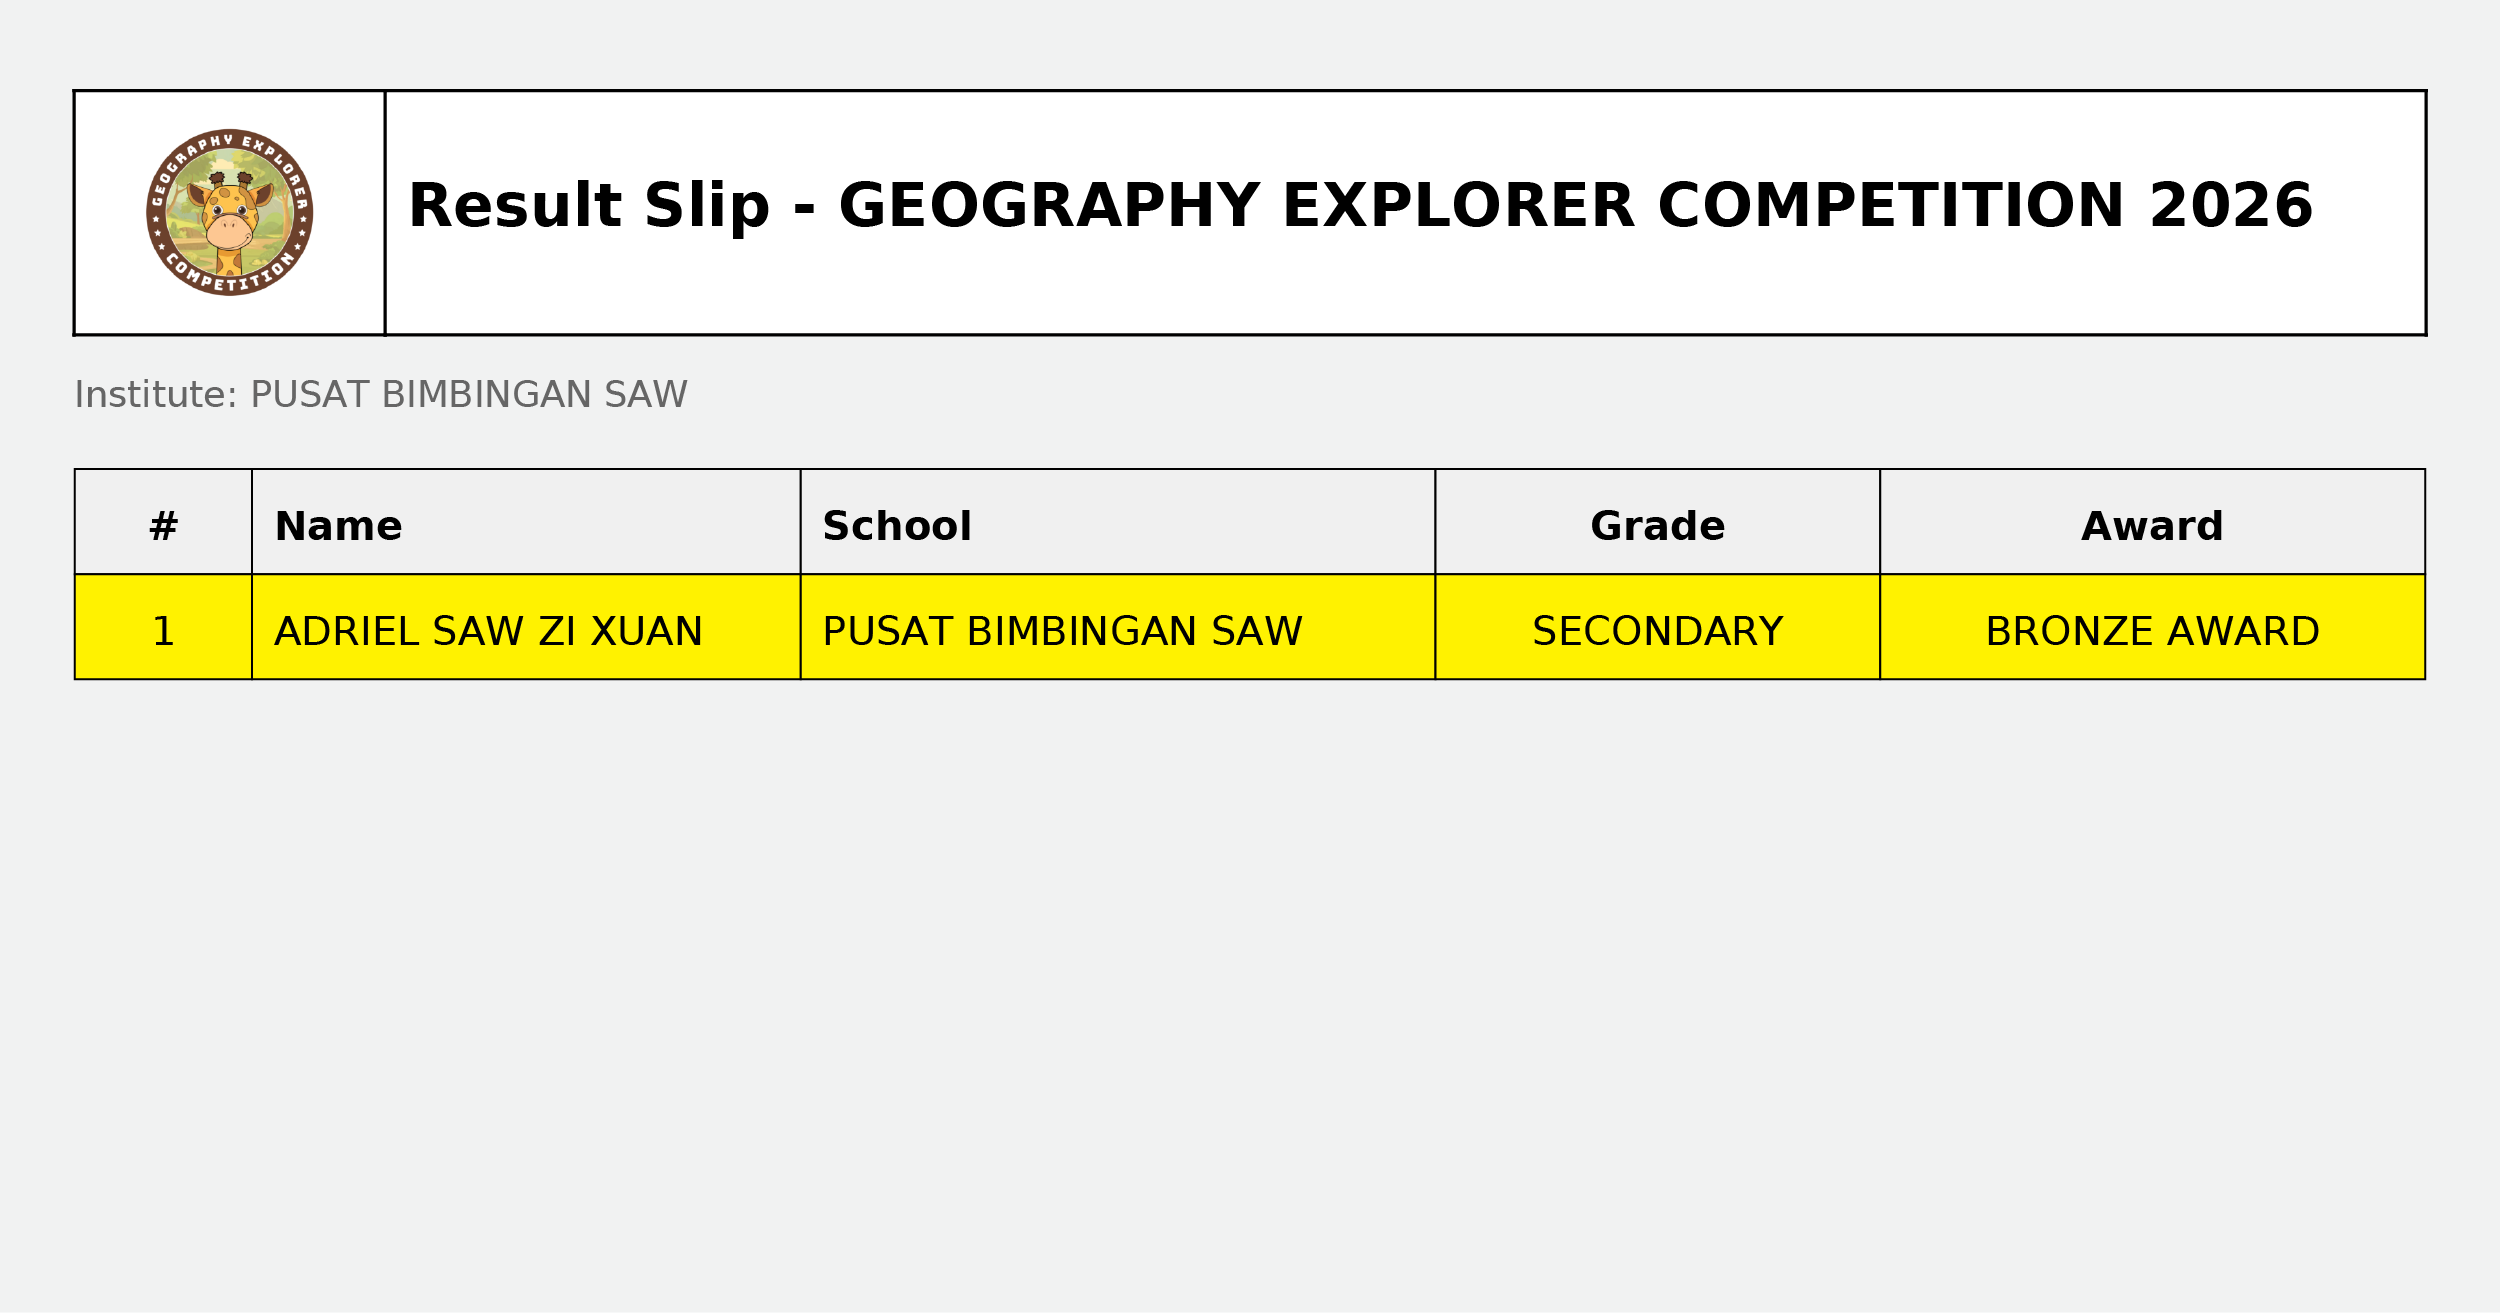Click the word 'EXPLORER' in the heading
This screenshot has height=1313, width=2500.
[1457, 206]
